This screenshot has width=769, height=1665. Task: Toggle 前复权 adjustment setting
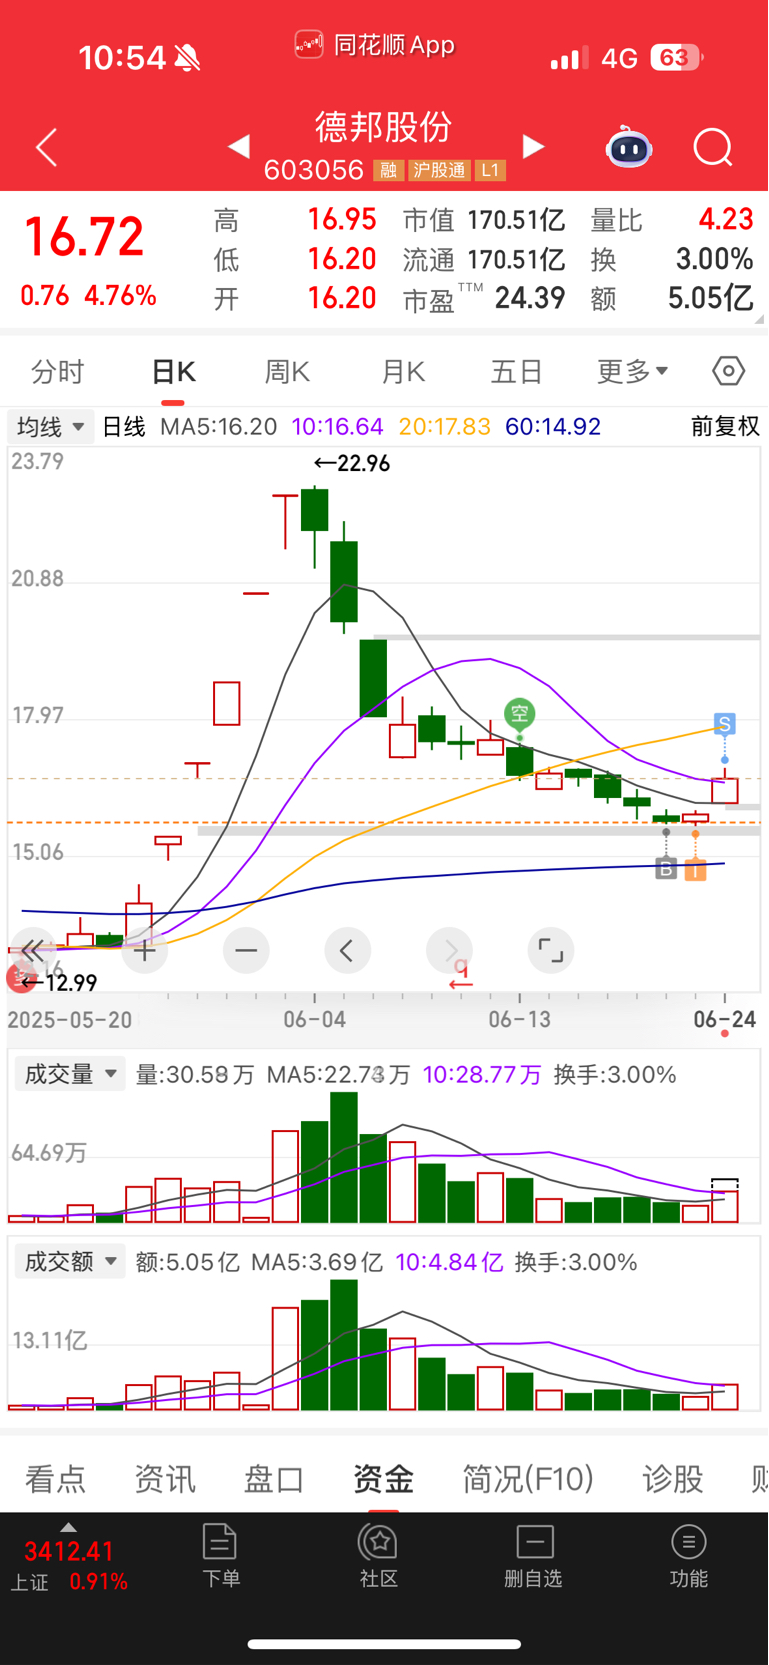(726, 427)
